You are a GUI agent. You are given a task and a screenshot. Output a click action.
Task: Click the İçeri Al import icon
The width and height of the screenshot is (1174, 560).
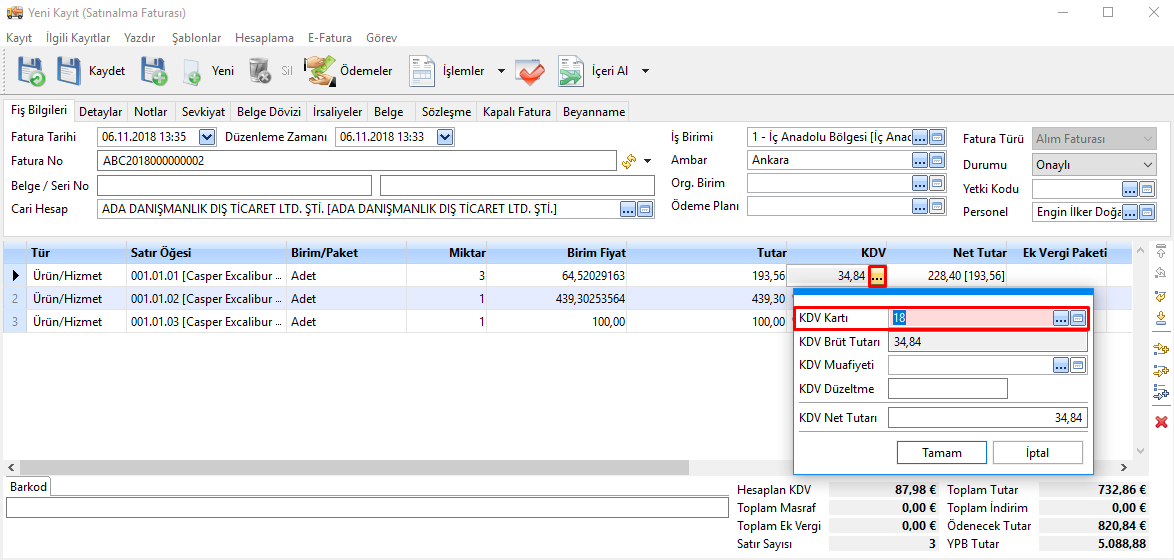pyautogui.click(x=572, y=71)
